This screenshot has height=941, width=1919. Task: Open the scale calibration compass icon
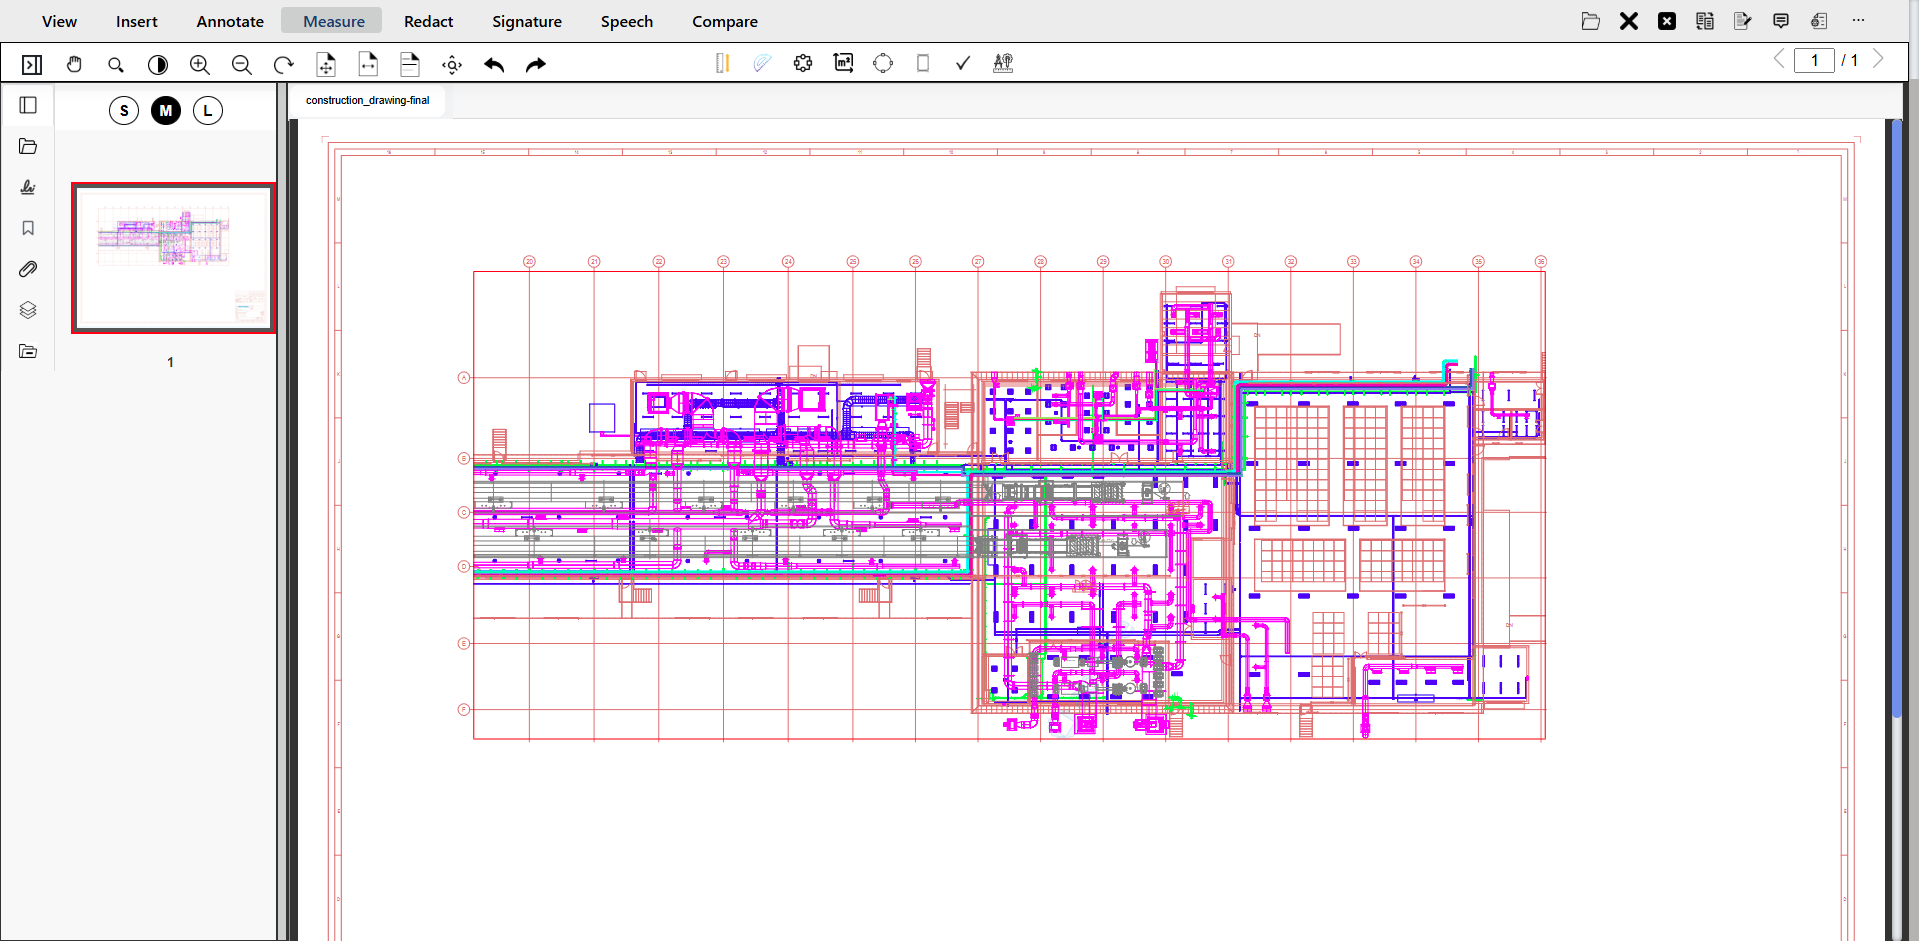click(x=1003, y=63)
